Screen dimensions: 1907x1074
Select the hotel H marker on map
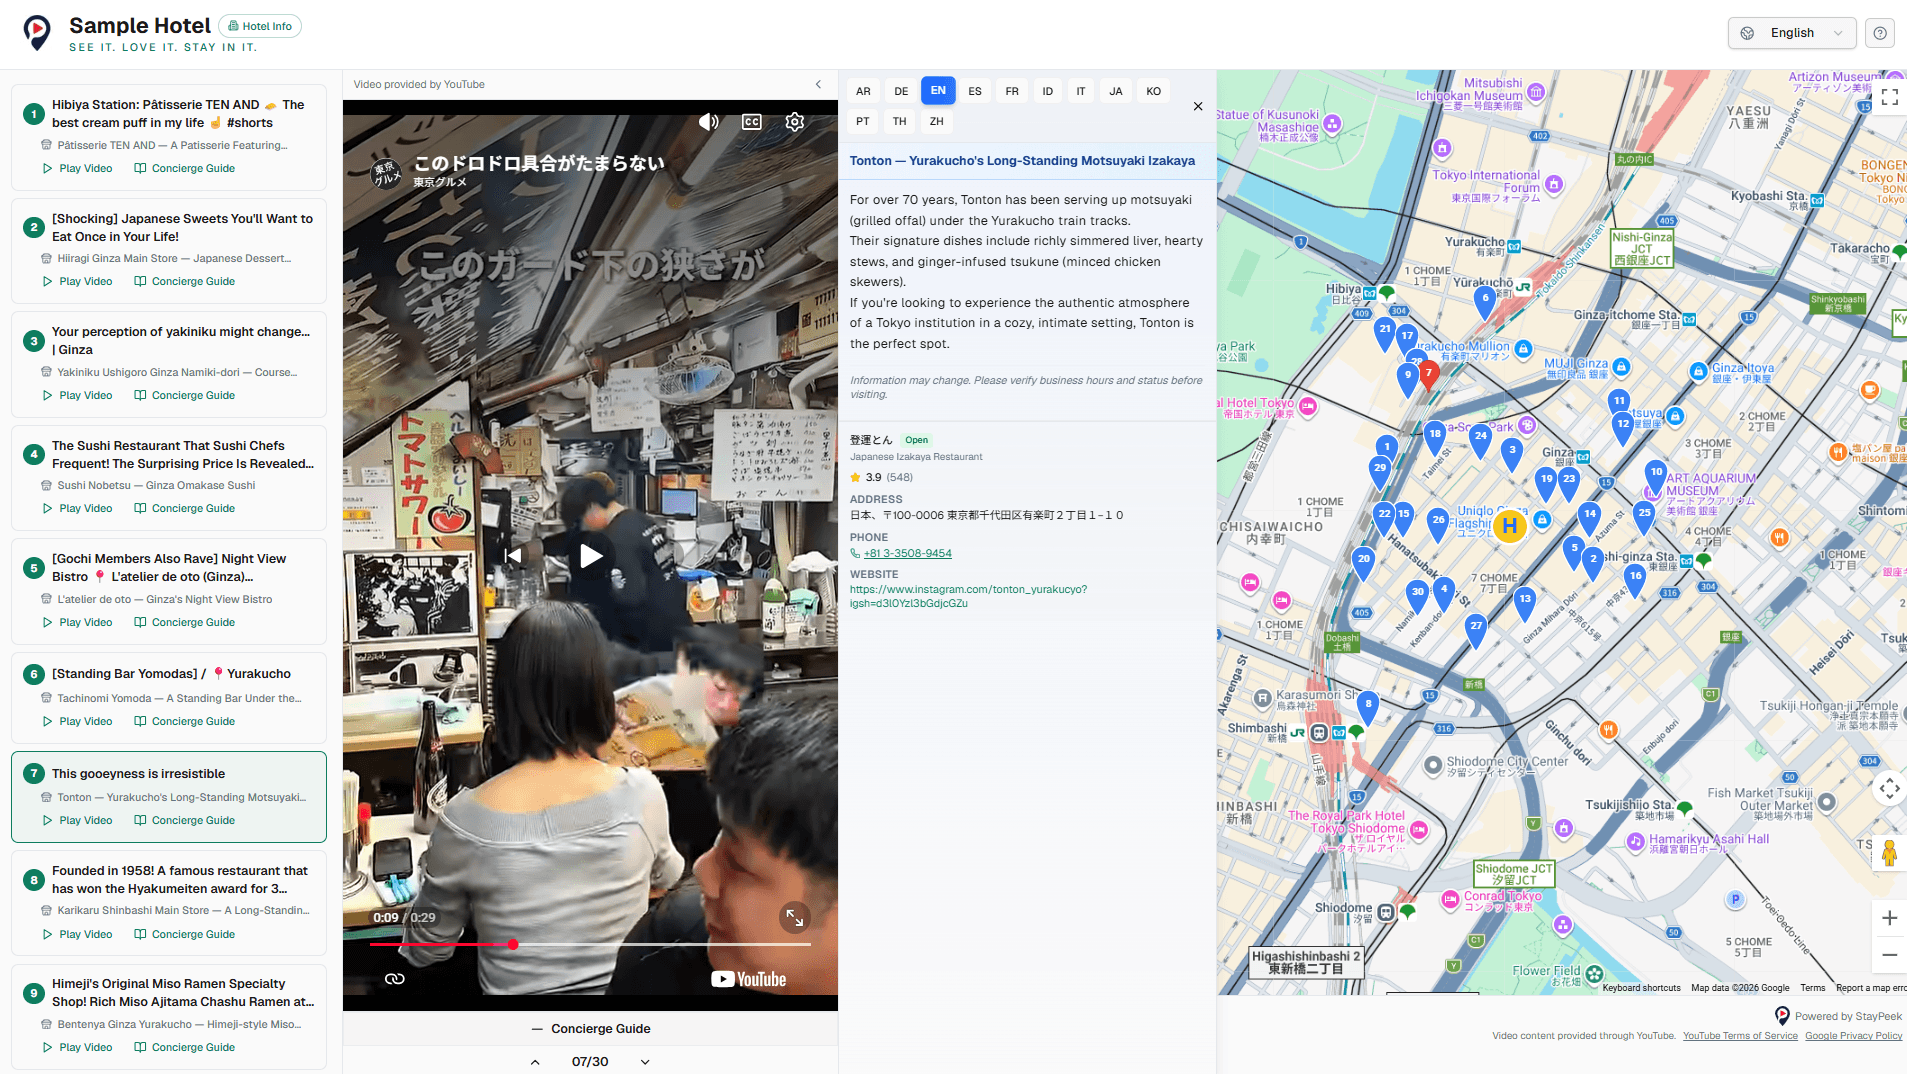1509,525
